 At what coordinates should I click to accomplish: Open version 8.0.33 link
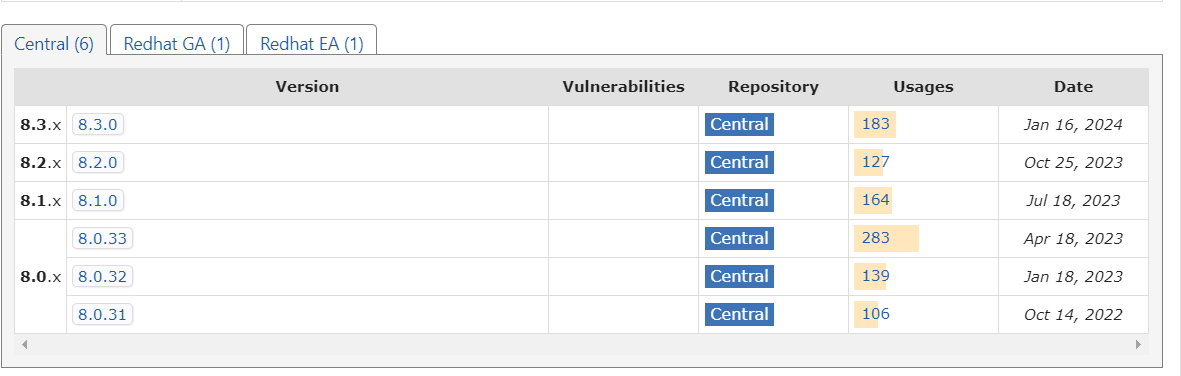click(102, 238)
